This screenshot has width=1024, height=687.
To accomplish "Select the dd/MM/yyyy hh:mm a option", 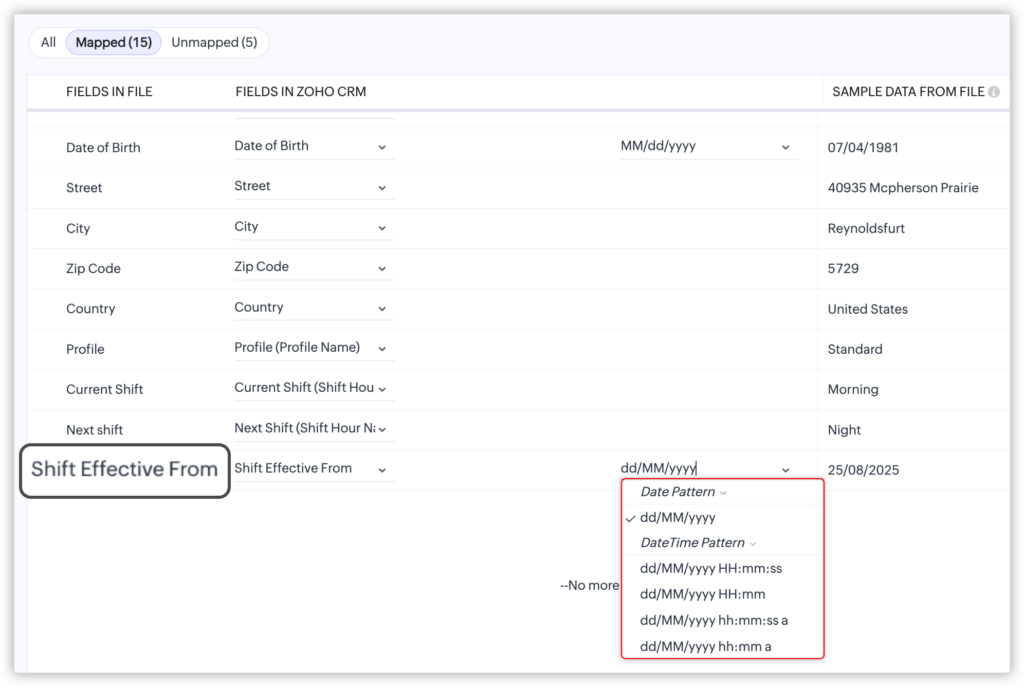I will pyautogui.click(x=705, y=645).
